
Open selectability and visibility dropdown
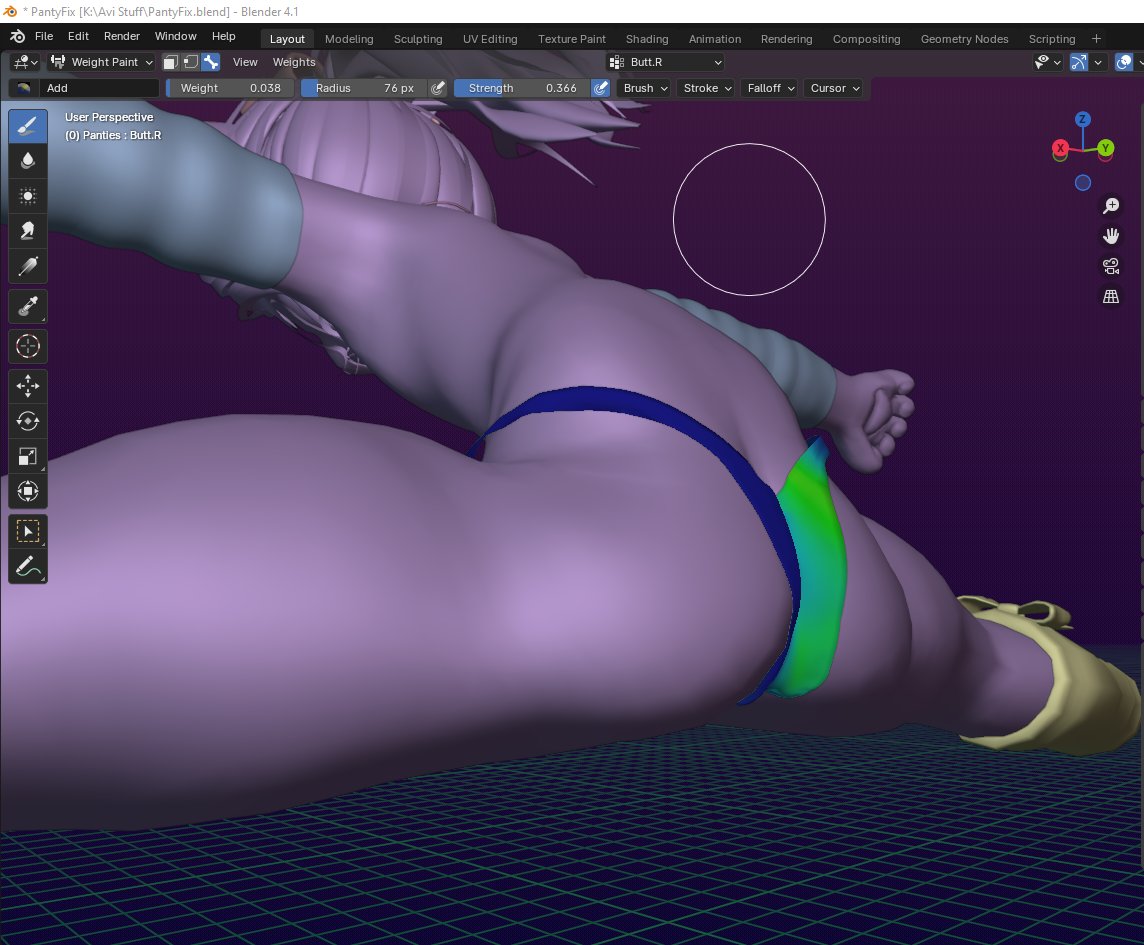pyautogui.click(x=1048, y=62)
